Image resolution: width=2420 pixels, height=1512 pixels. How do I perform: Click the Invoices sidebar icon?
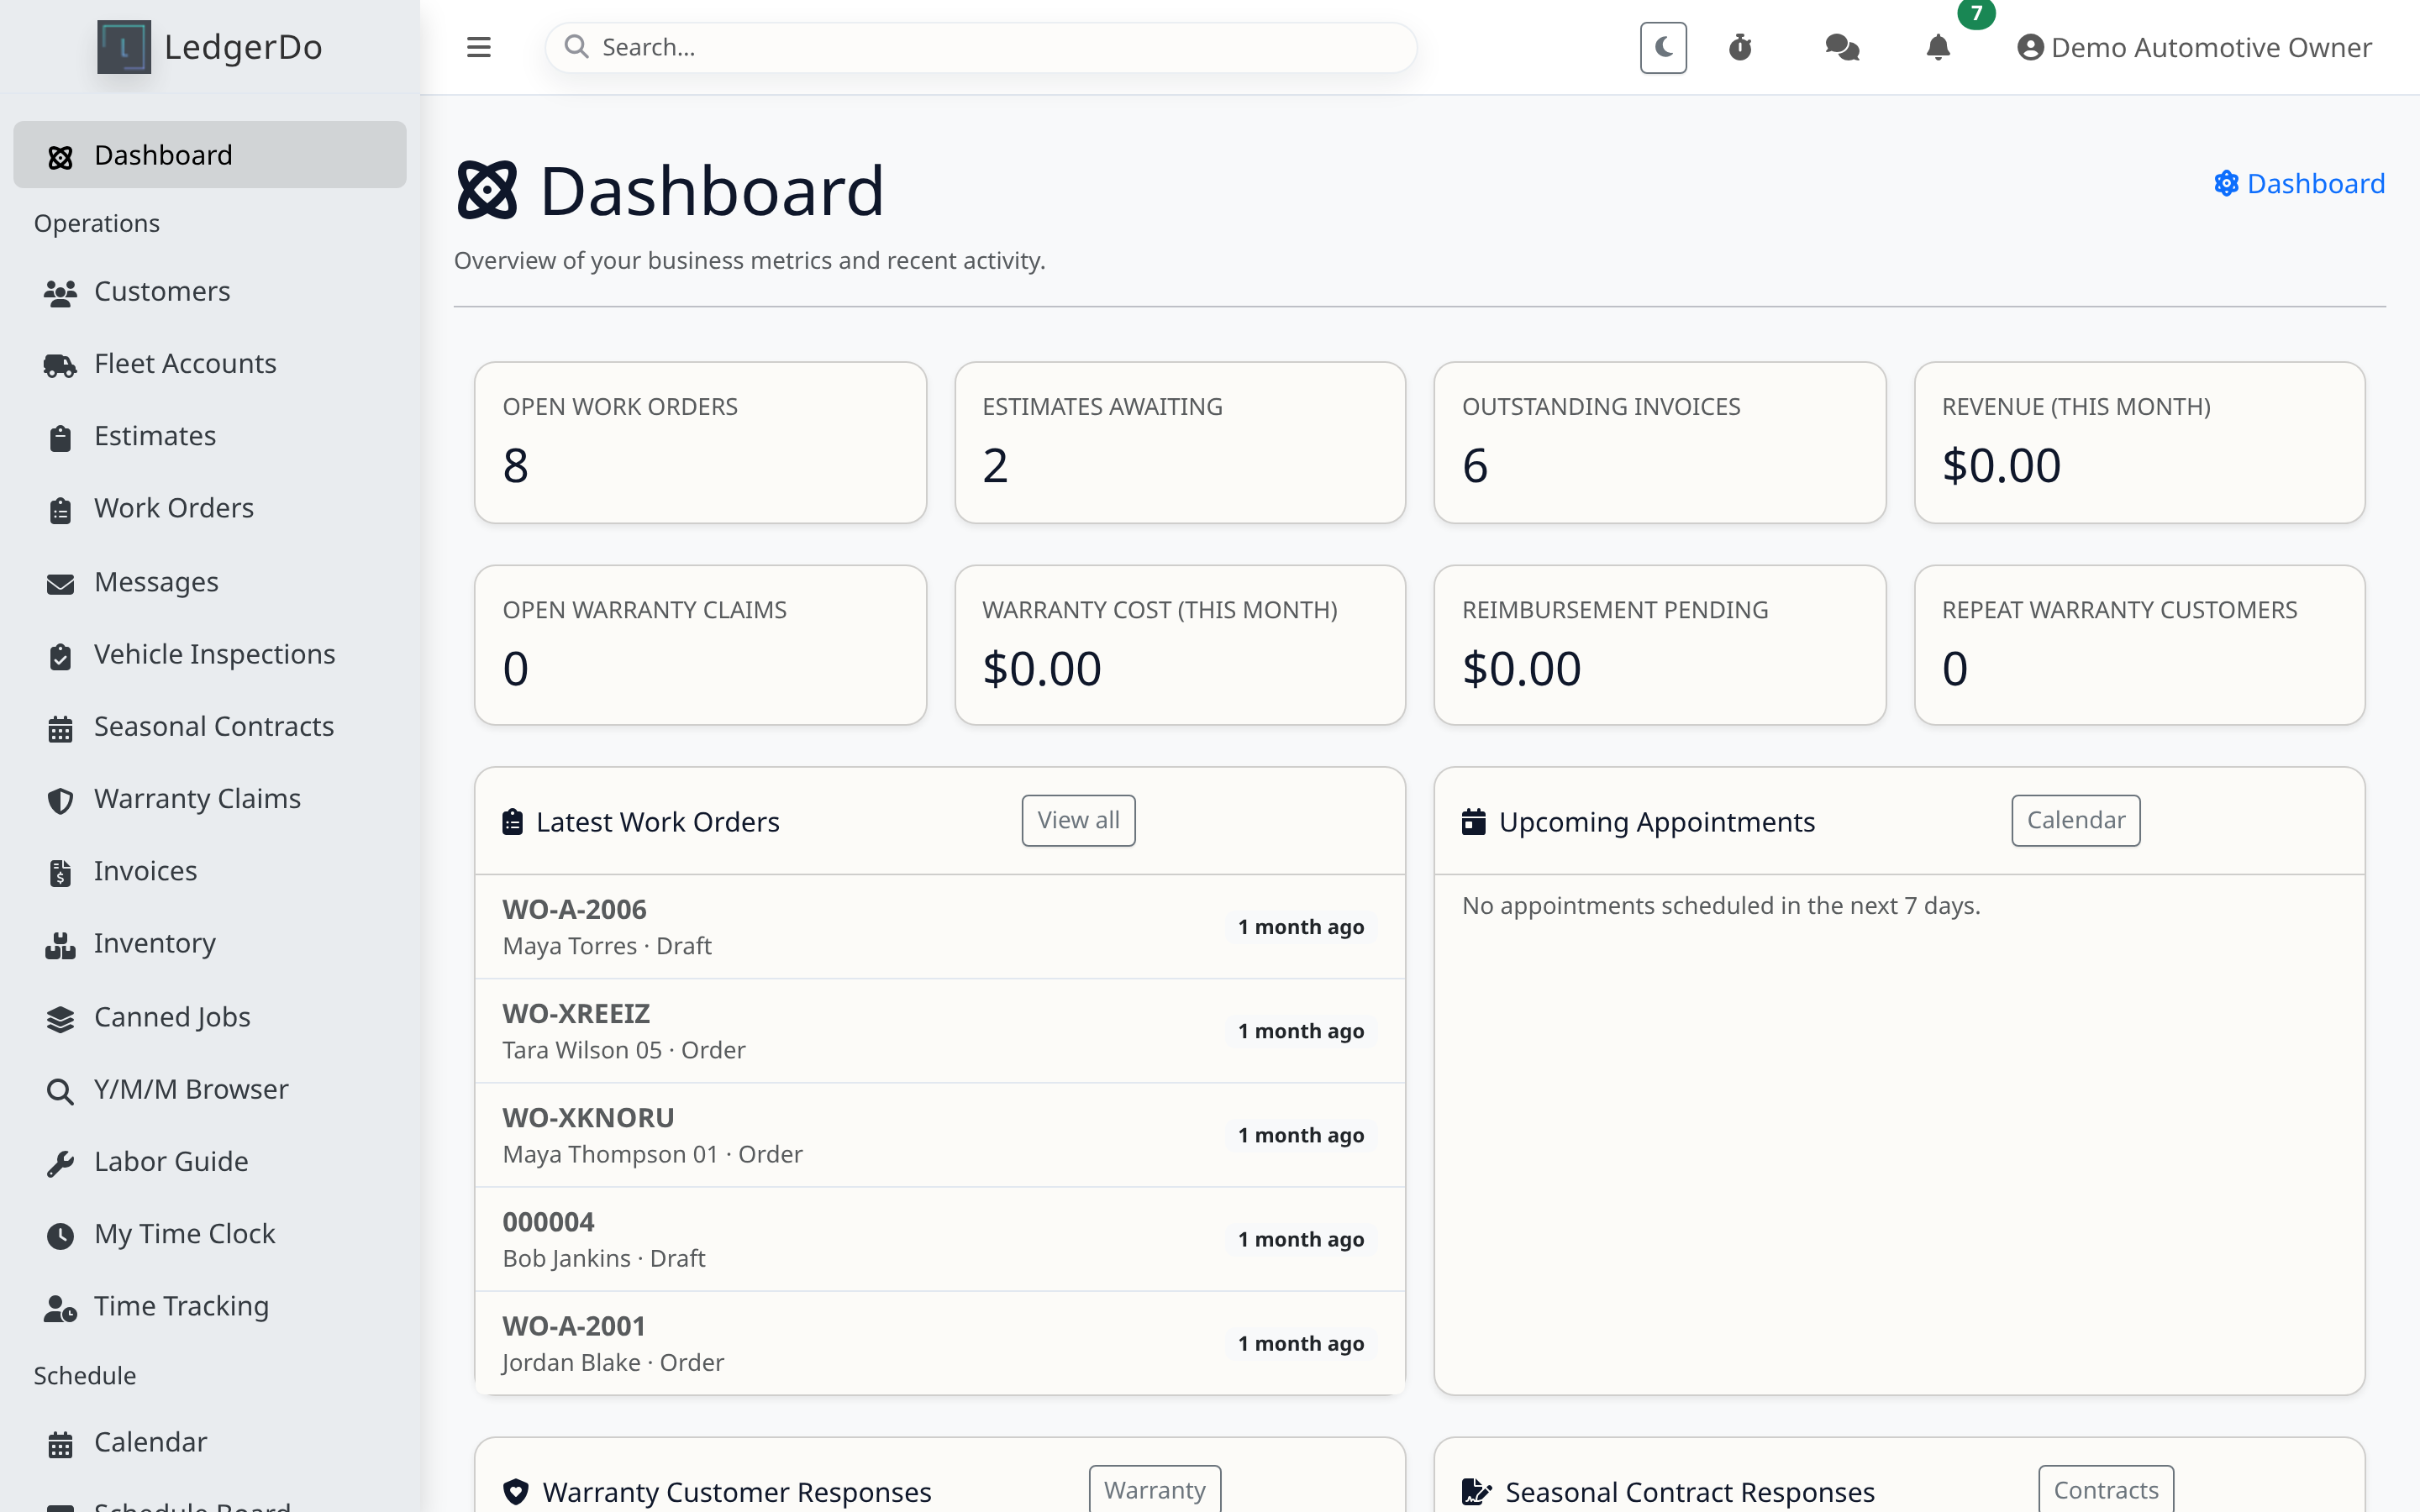point(60,873)
